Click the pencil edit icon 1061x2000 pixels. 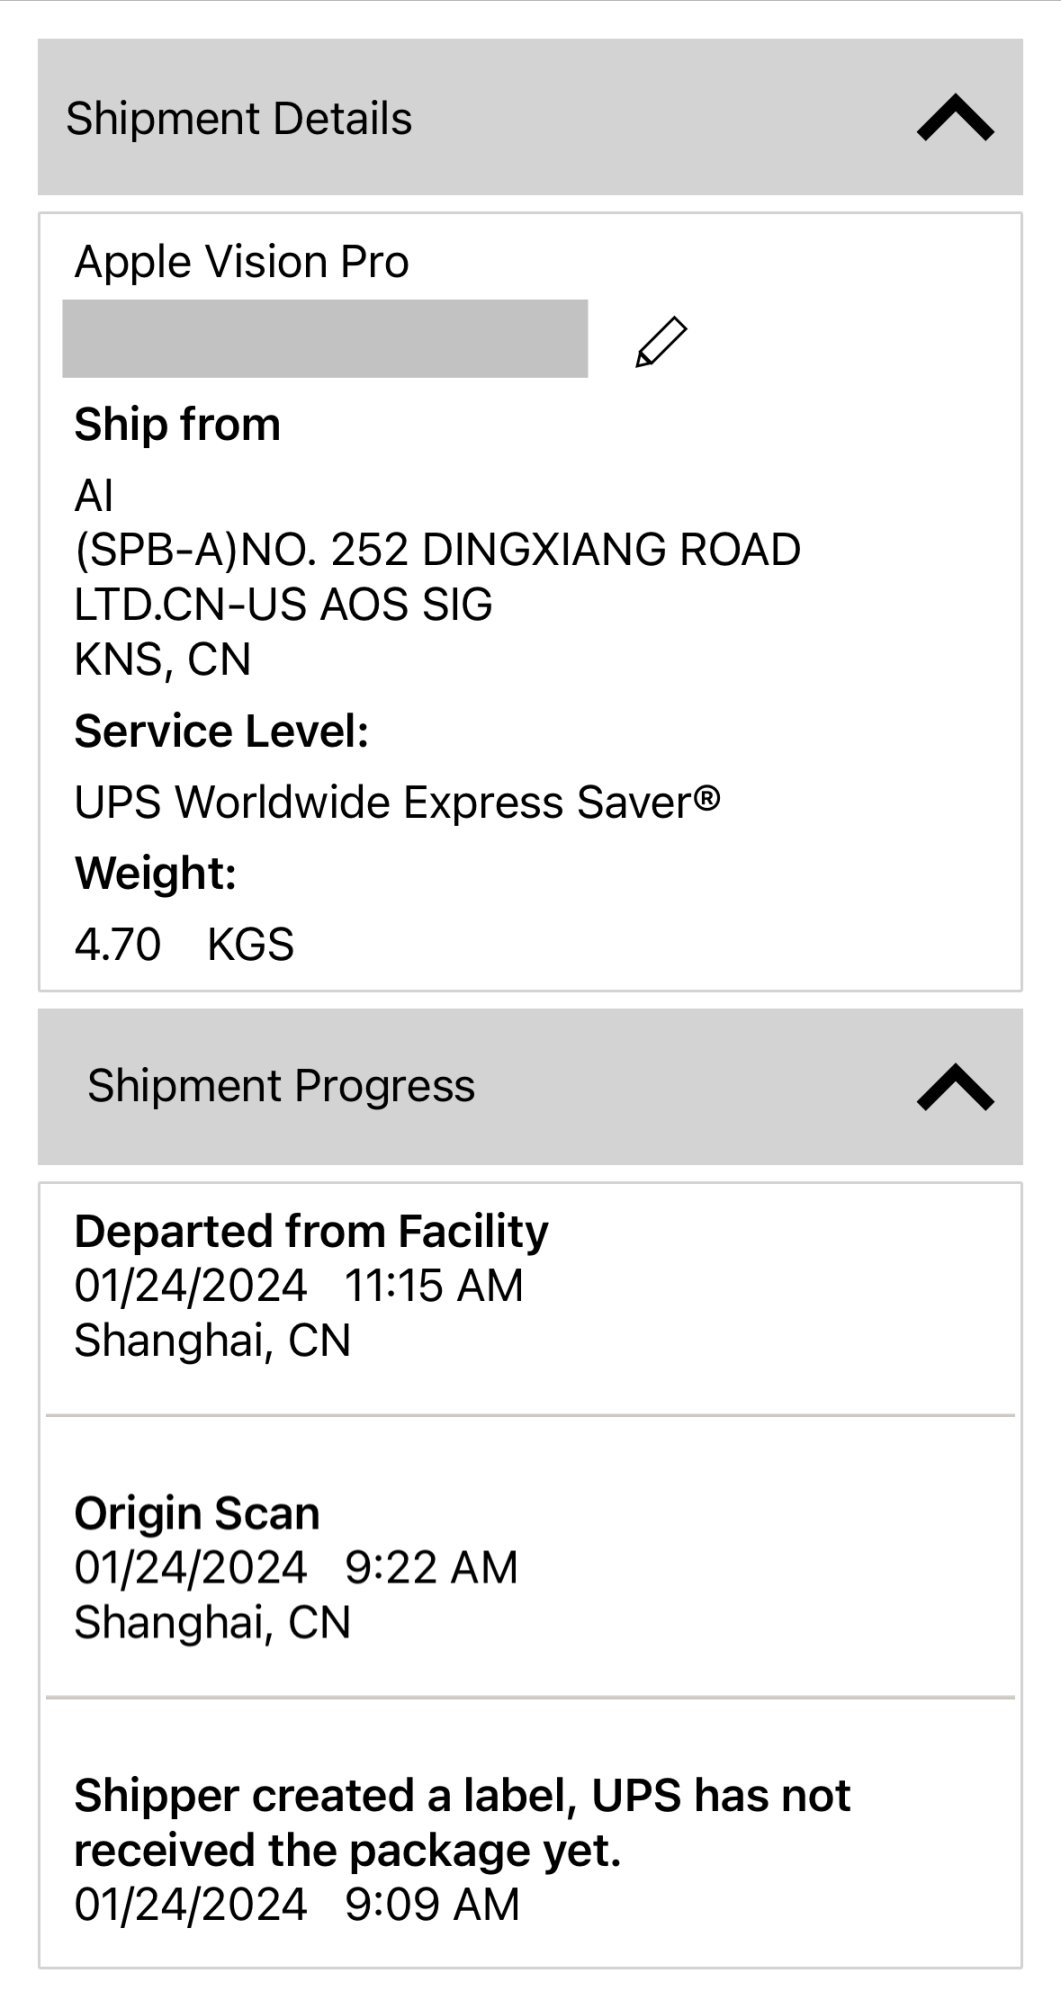click(661, 342)
